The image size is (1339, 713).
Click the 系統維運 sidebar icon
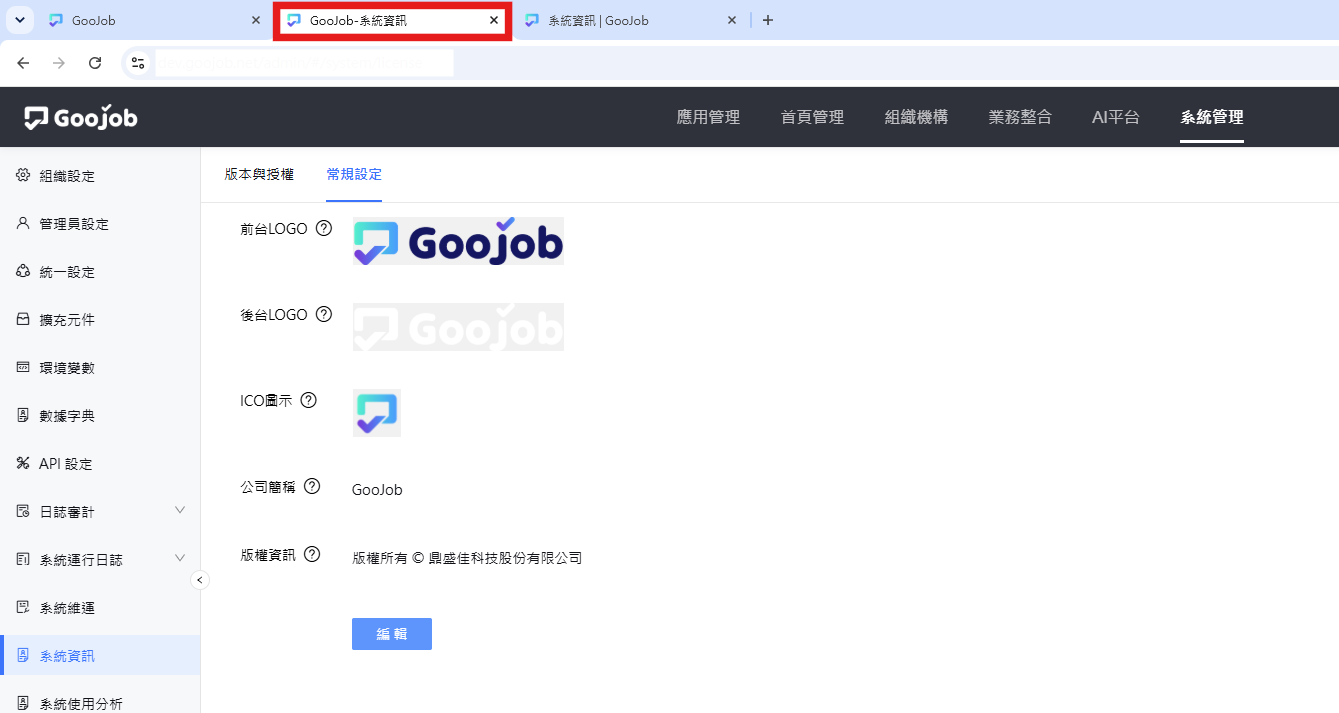coord(23,608)
